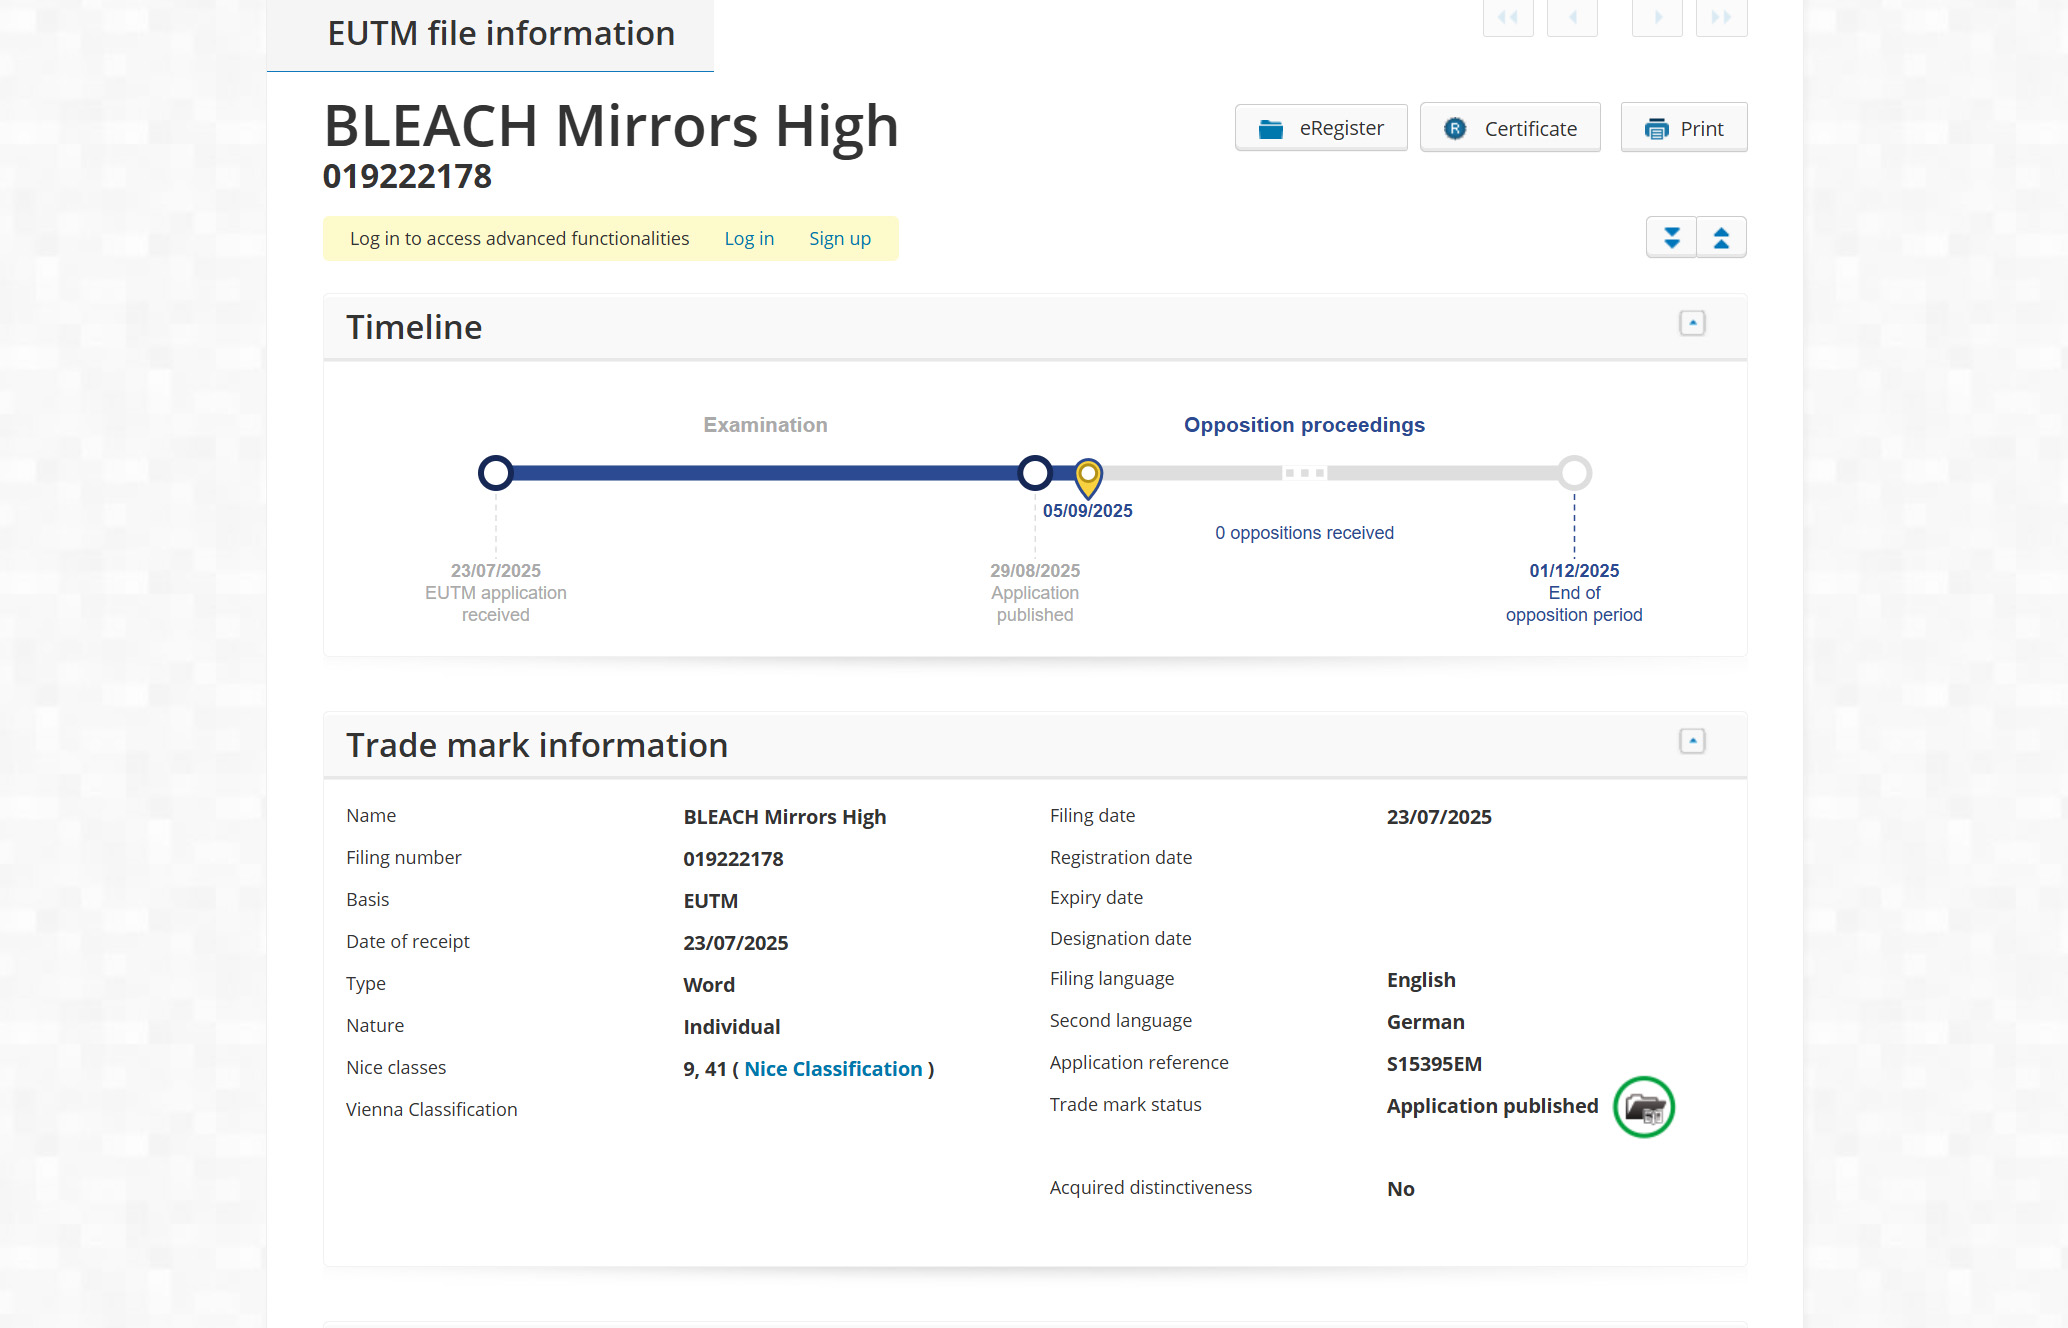
Task: Click the Date of receipt value 23/07/2025
Action: [735, 943]
